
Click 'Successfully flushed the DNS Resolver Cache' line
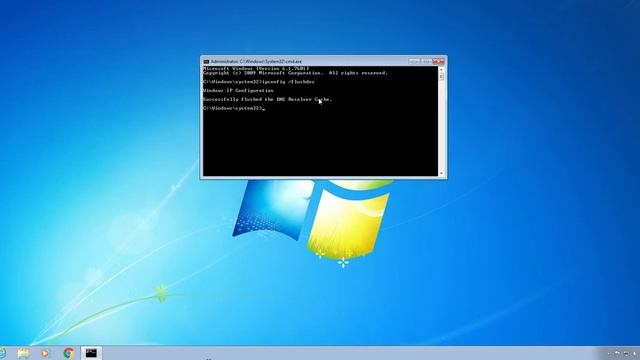tap(268, 99)
